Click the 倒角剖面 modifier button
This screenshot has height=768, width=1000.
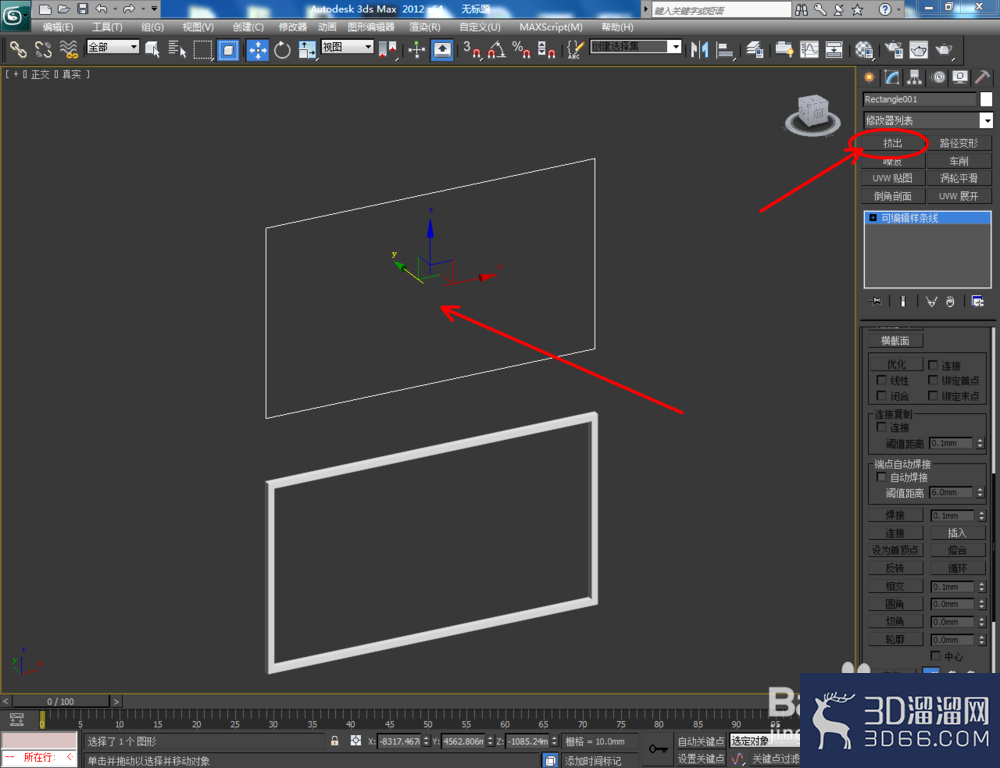[x=892, y=196]
